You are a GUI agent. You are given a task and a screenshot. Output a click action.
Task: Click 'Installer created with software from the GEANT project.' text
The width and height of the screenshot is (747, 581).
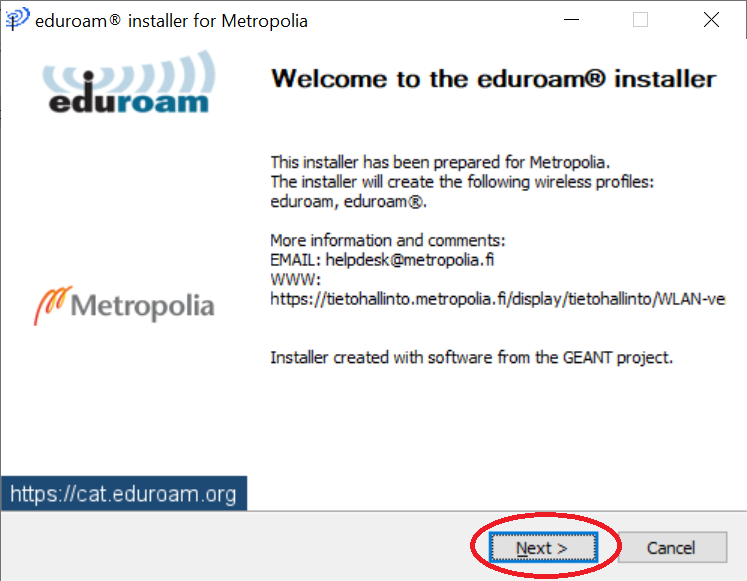click(472, 358)
